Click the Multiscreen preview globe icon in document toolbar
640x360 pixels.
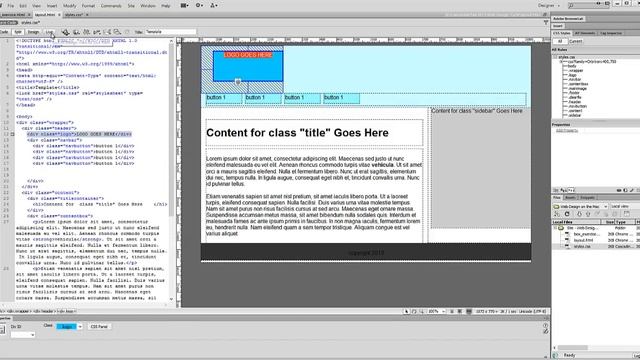point(66,32)
